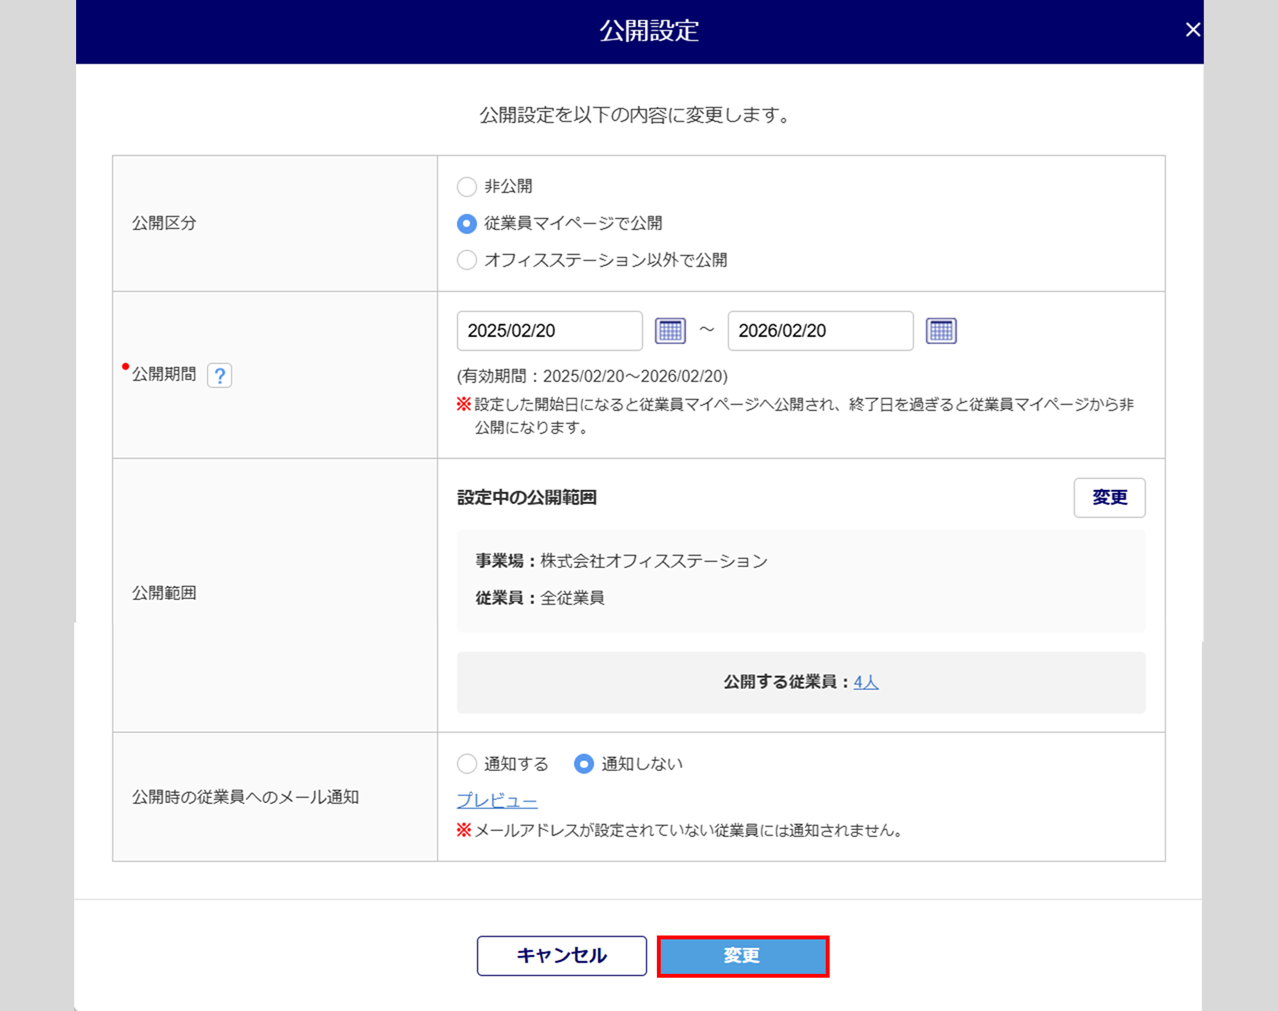The width and height of the screenshot is (1278, 1011).
Task: Select 従業員マイページで公開 radio button
Action: coord(467,224)
